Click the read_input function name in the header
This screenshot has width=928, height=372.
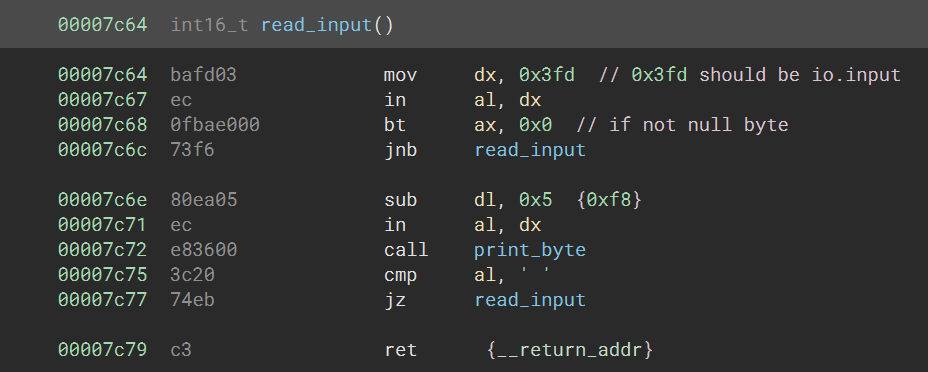317,25
